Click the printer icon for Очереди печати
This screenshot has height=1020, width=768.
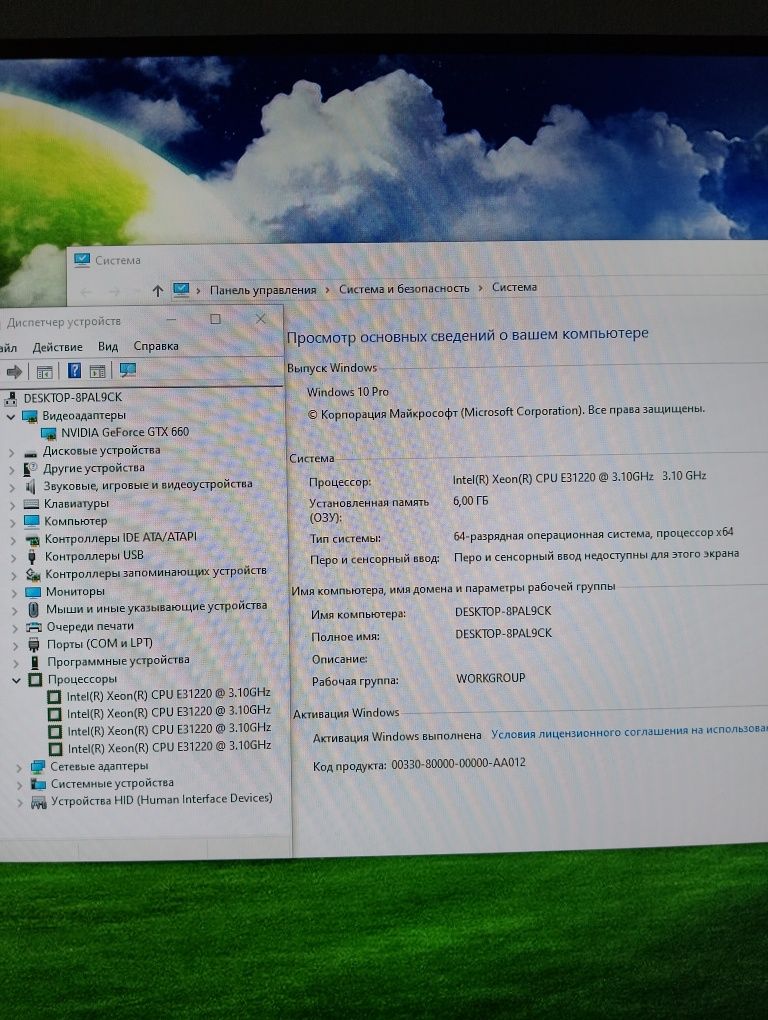(34, 627)
